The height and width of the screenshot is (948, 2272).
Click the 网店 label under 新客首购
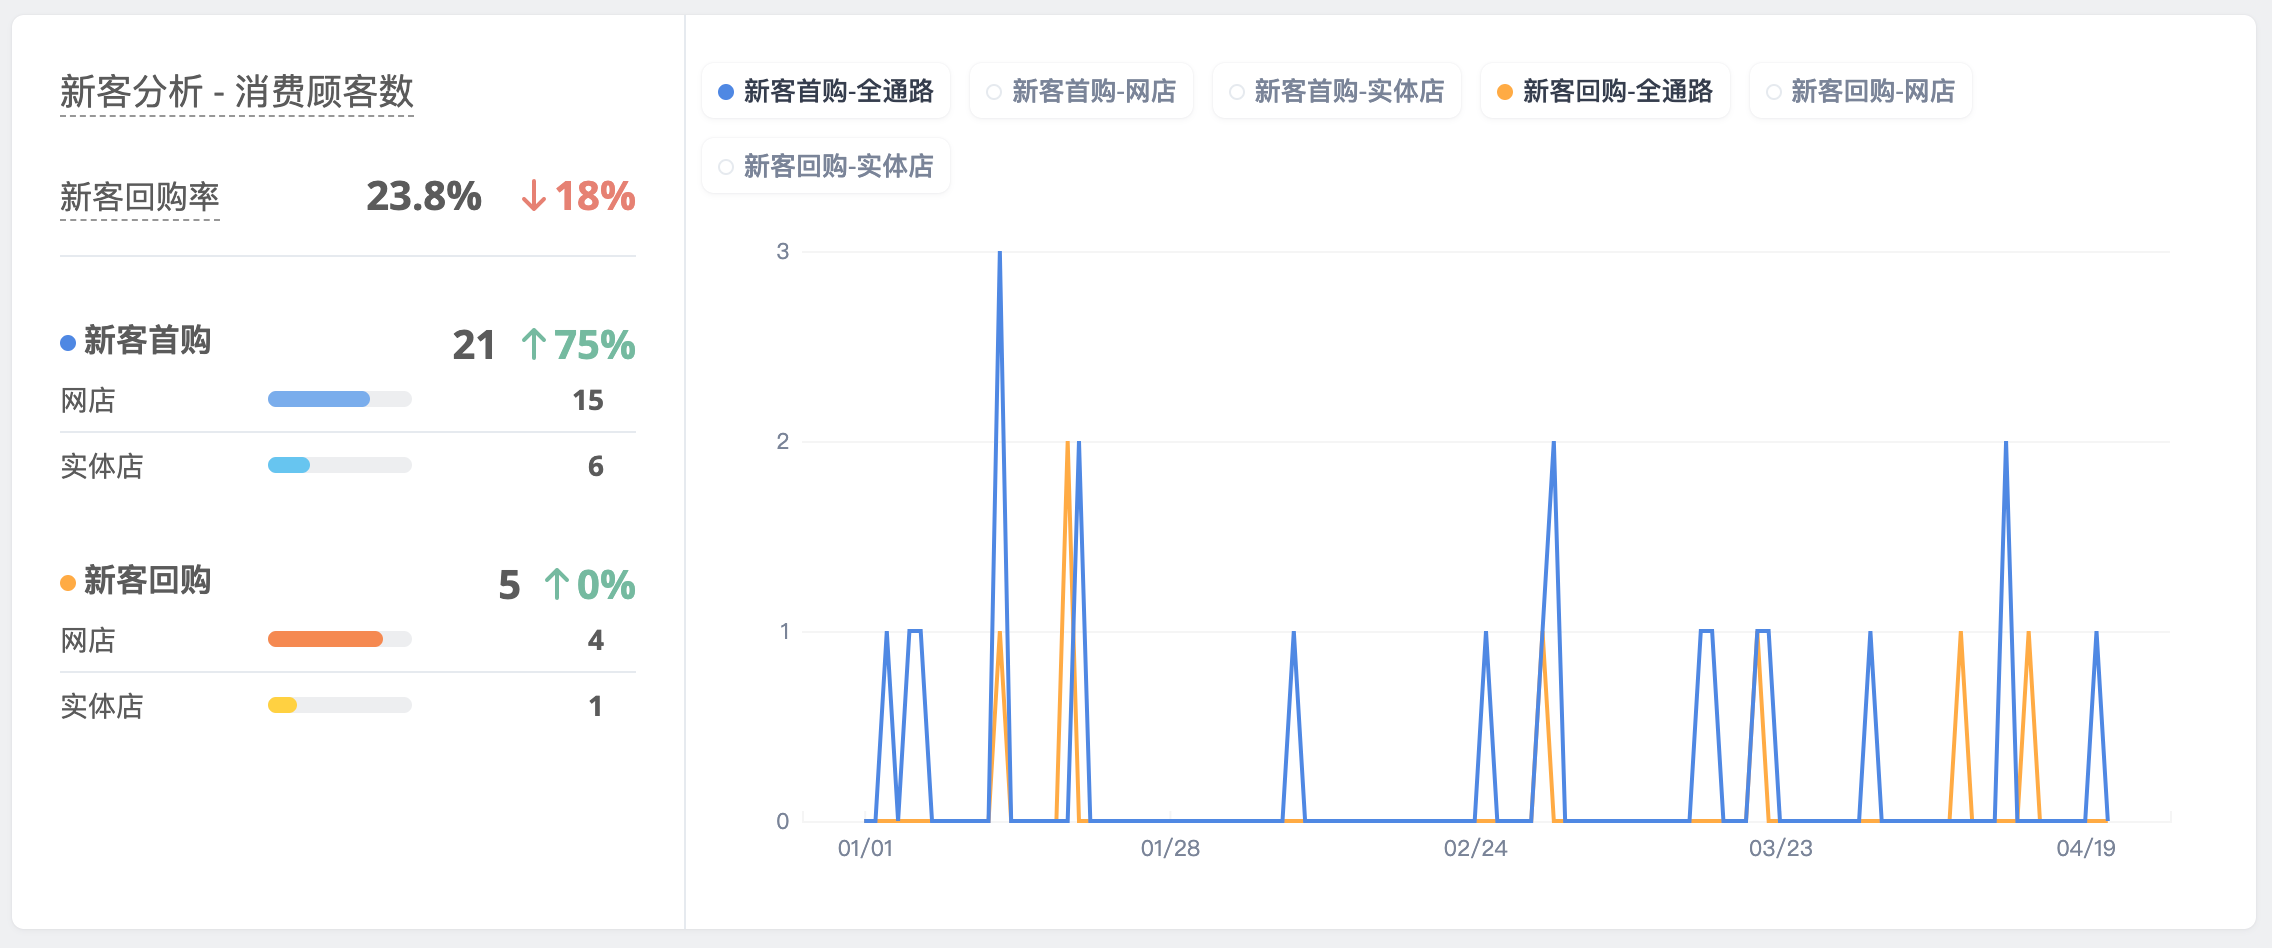[x=88, y=400]
